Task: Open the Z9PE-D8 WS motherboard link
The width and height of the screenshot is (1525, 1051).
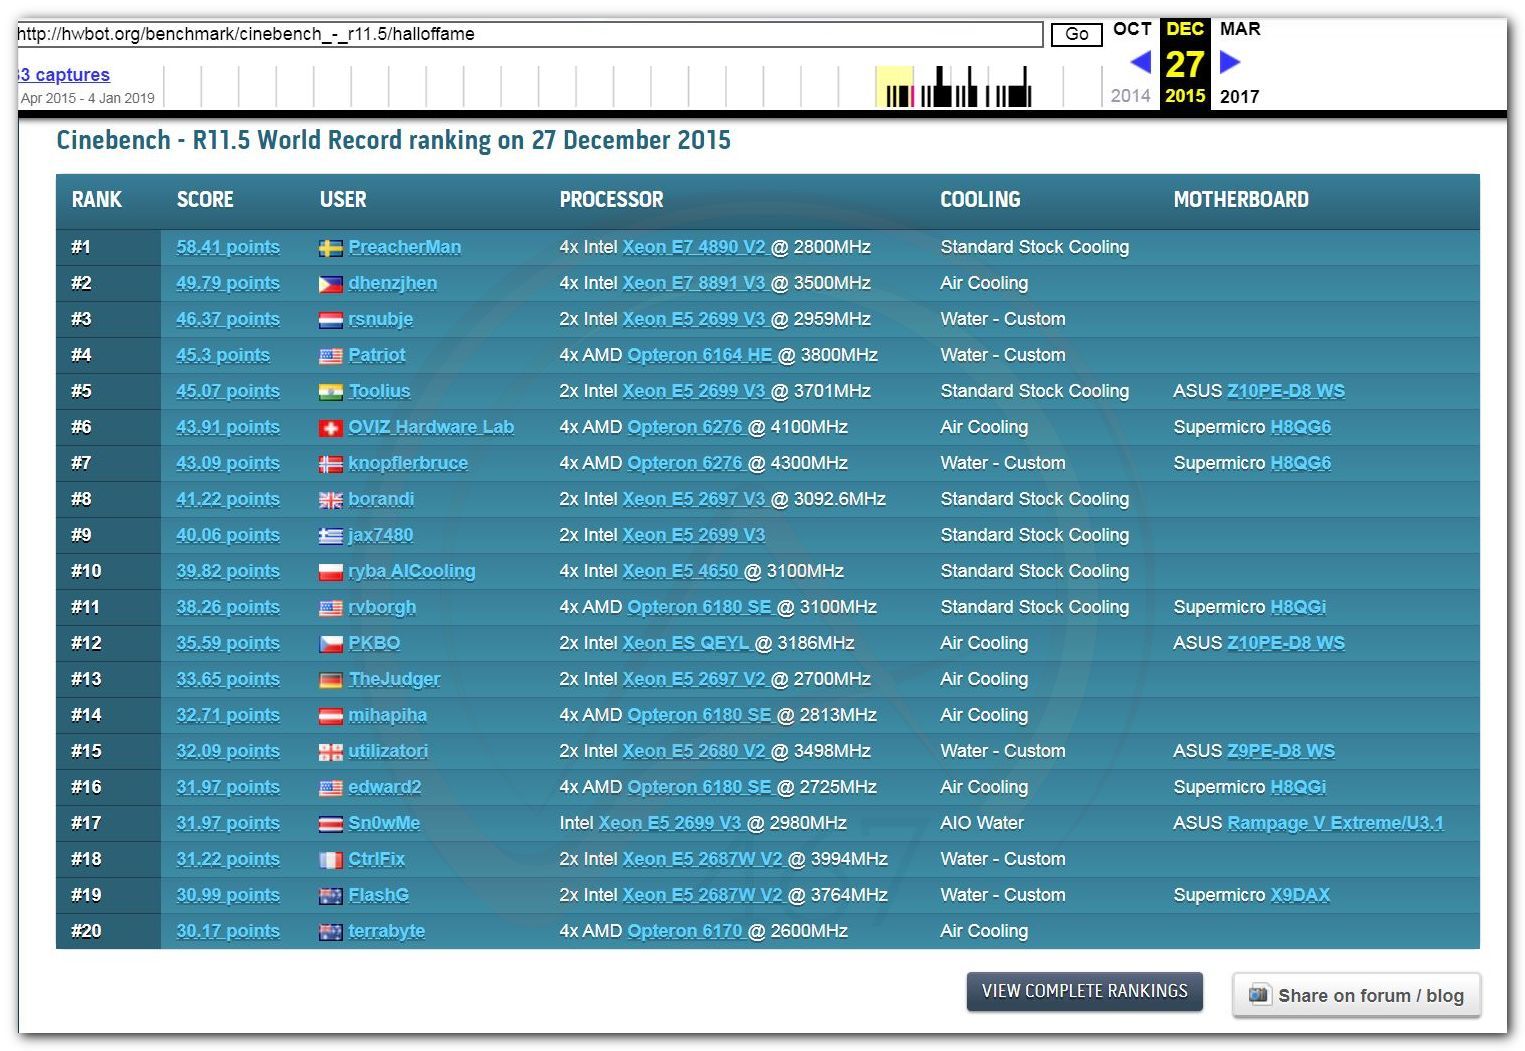Action: pyautogui.click(x=1281, y=752)
